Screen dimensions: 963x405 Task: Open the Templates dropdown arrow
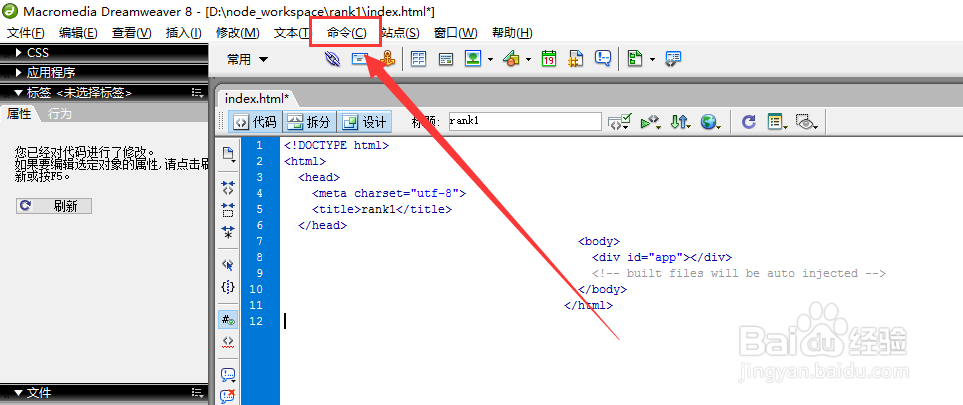point(652,60)
